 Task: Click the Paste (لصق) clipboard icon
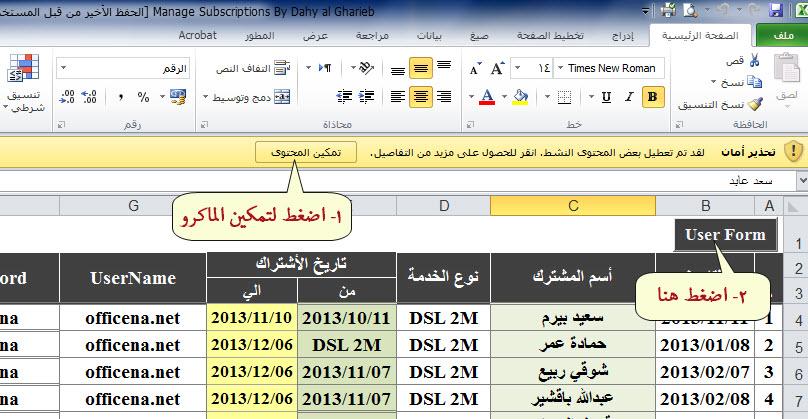[x=787, y=68]
